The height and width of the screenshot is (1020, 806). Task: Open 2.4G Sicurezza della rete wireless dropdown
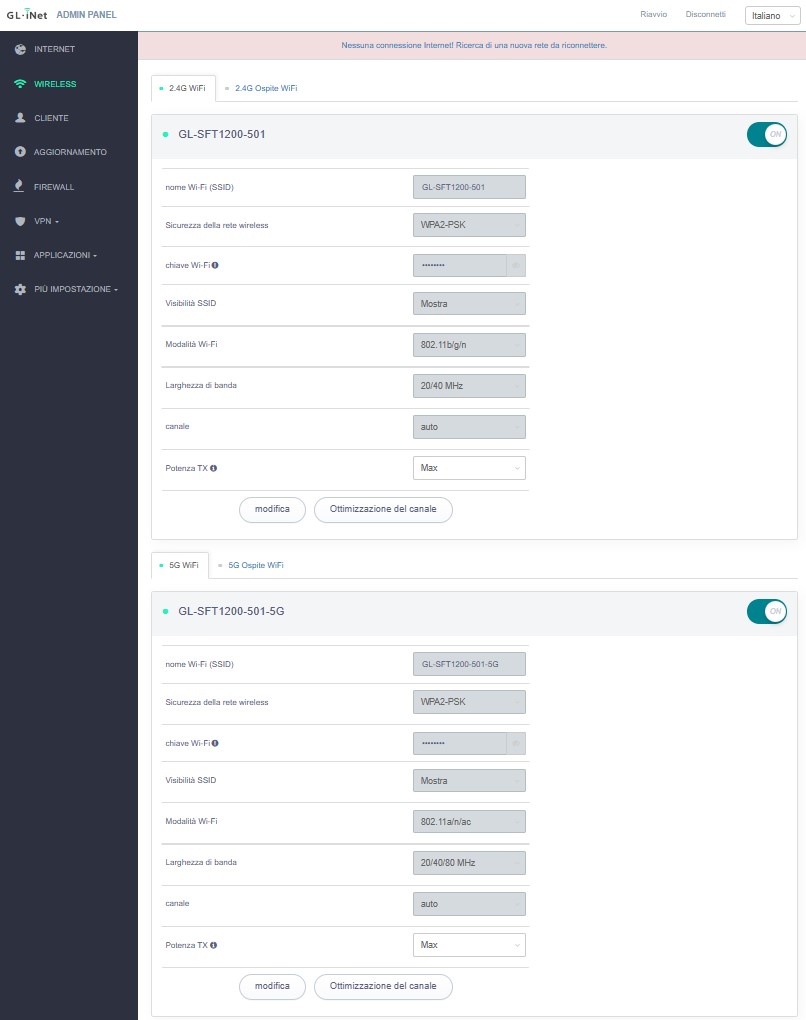[x=469, y=225]
